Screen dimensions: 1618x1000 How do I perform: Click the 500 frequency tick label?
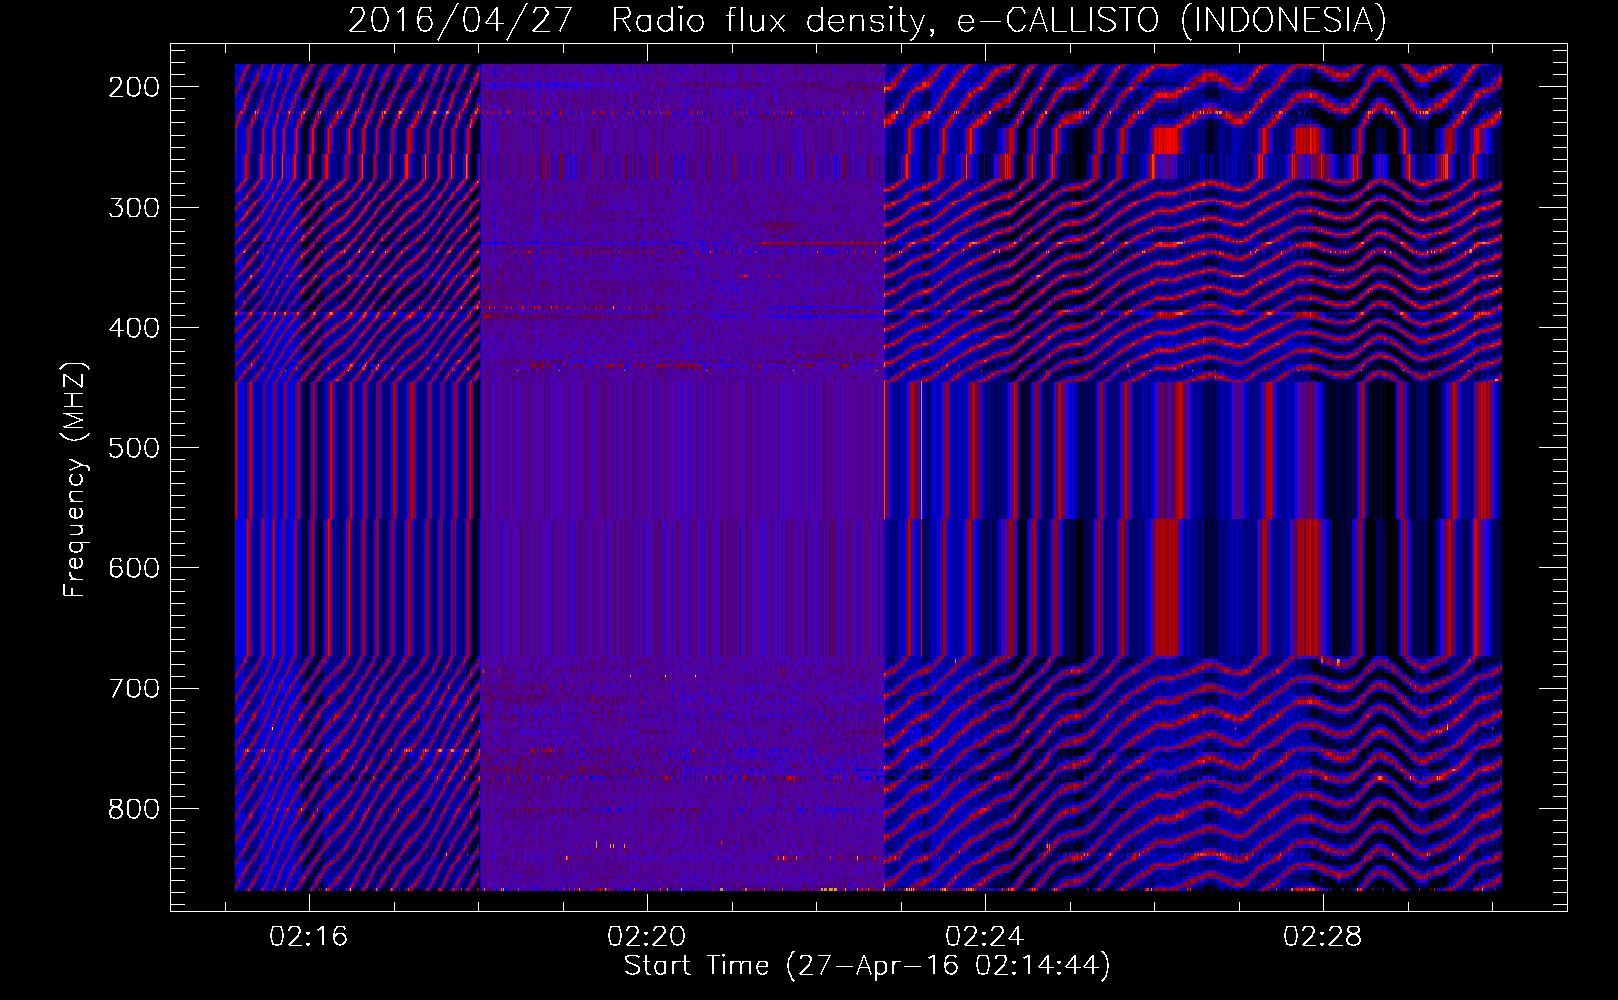tap(134, 448)
